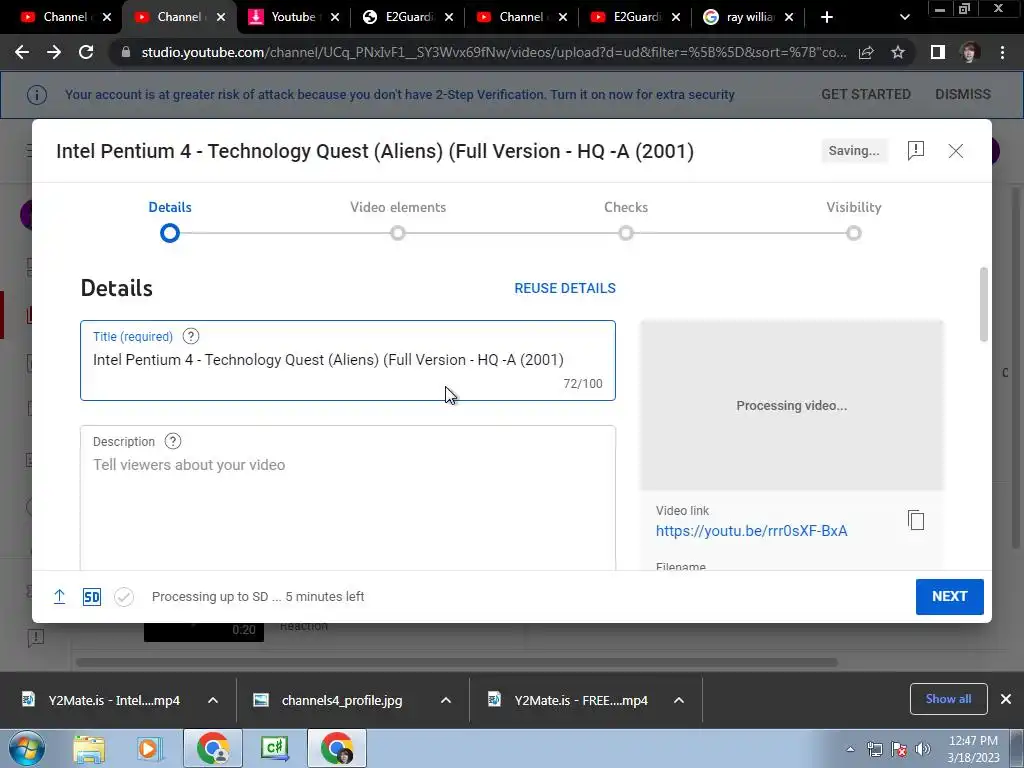Open the Chrome profile avatar

(970, 52)
